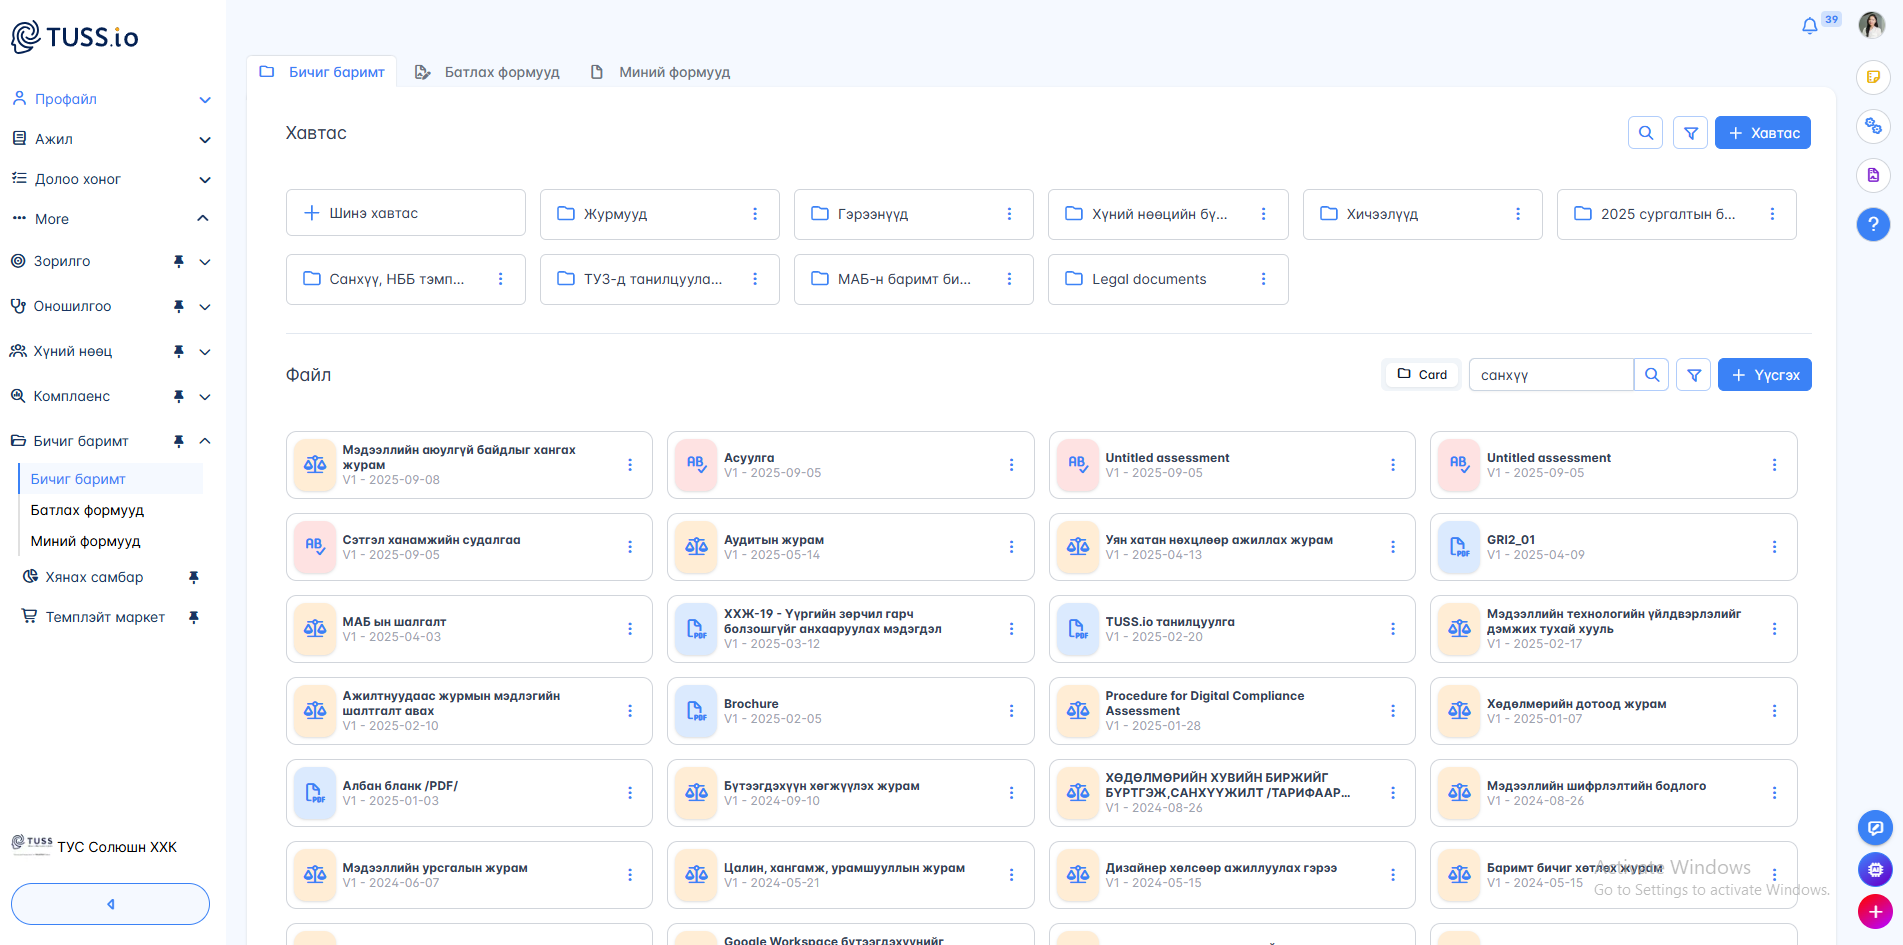Open the Legal documents folder
The height and width of the screenshot is (945, 1903).
(x=1148, y=279)
